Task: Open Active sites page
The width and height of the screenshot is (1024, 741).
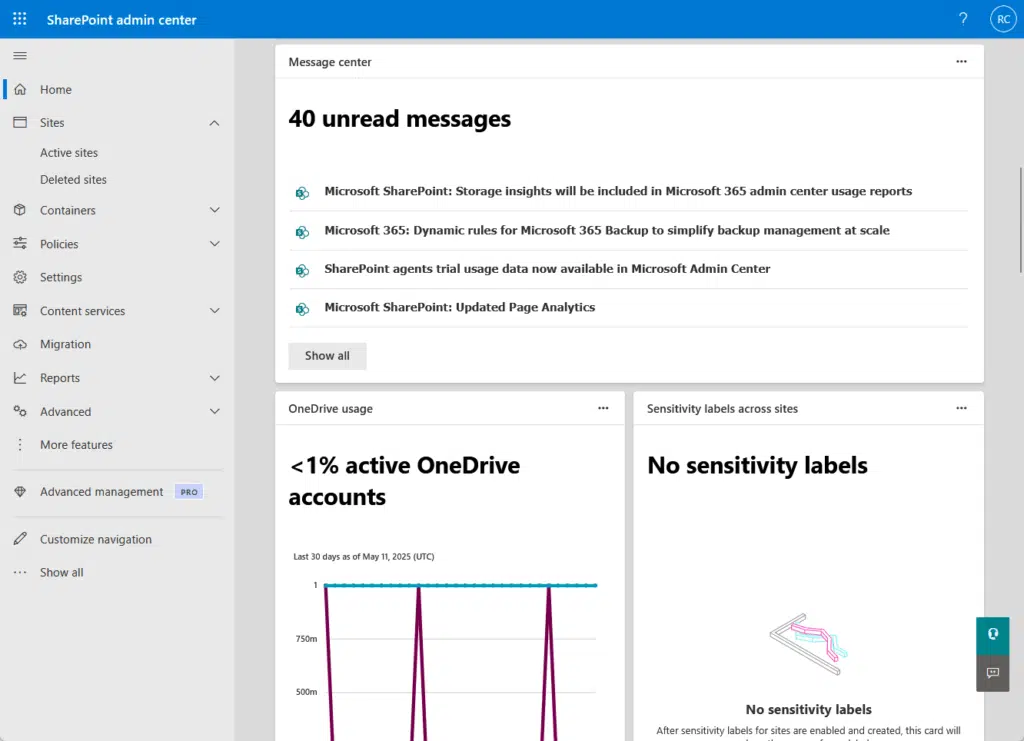Action: click(x=69, y=152)
